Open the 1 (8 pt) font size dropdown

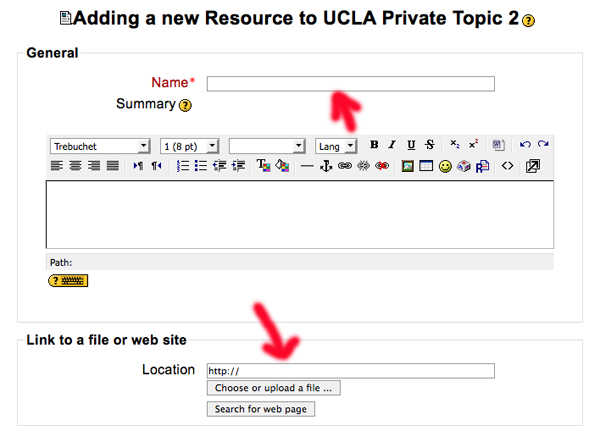pos(189,146)
